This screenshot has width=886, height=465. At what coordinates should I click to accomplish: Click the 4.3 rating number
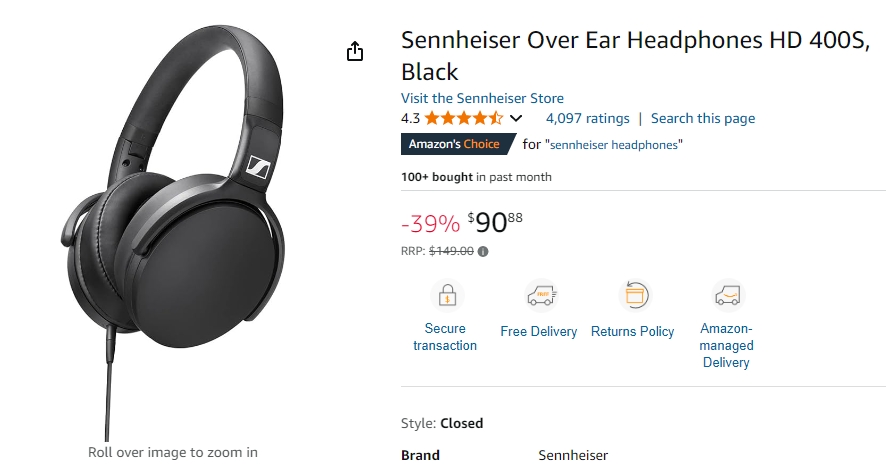[x=410, y=119]
